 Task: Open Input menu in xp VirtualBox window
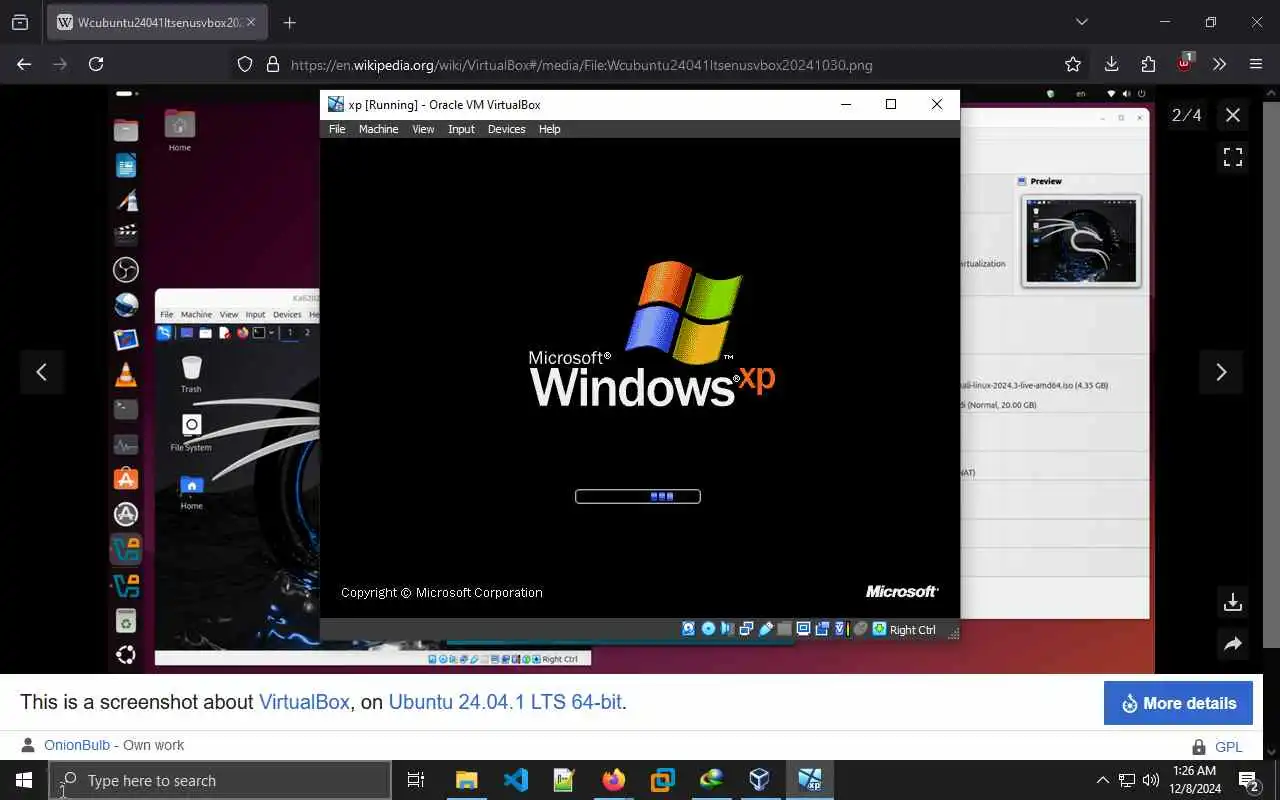pyautogui.click(x=461, y=129)
